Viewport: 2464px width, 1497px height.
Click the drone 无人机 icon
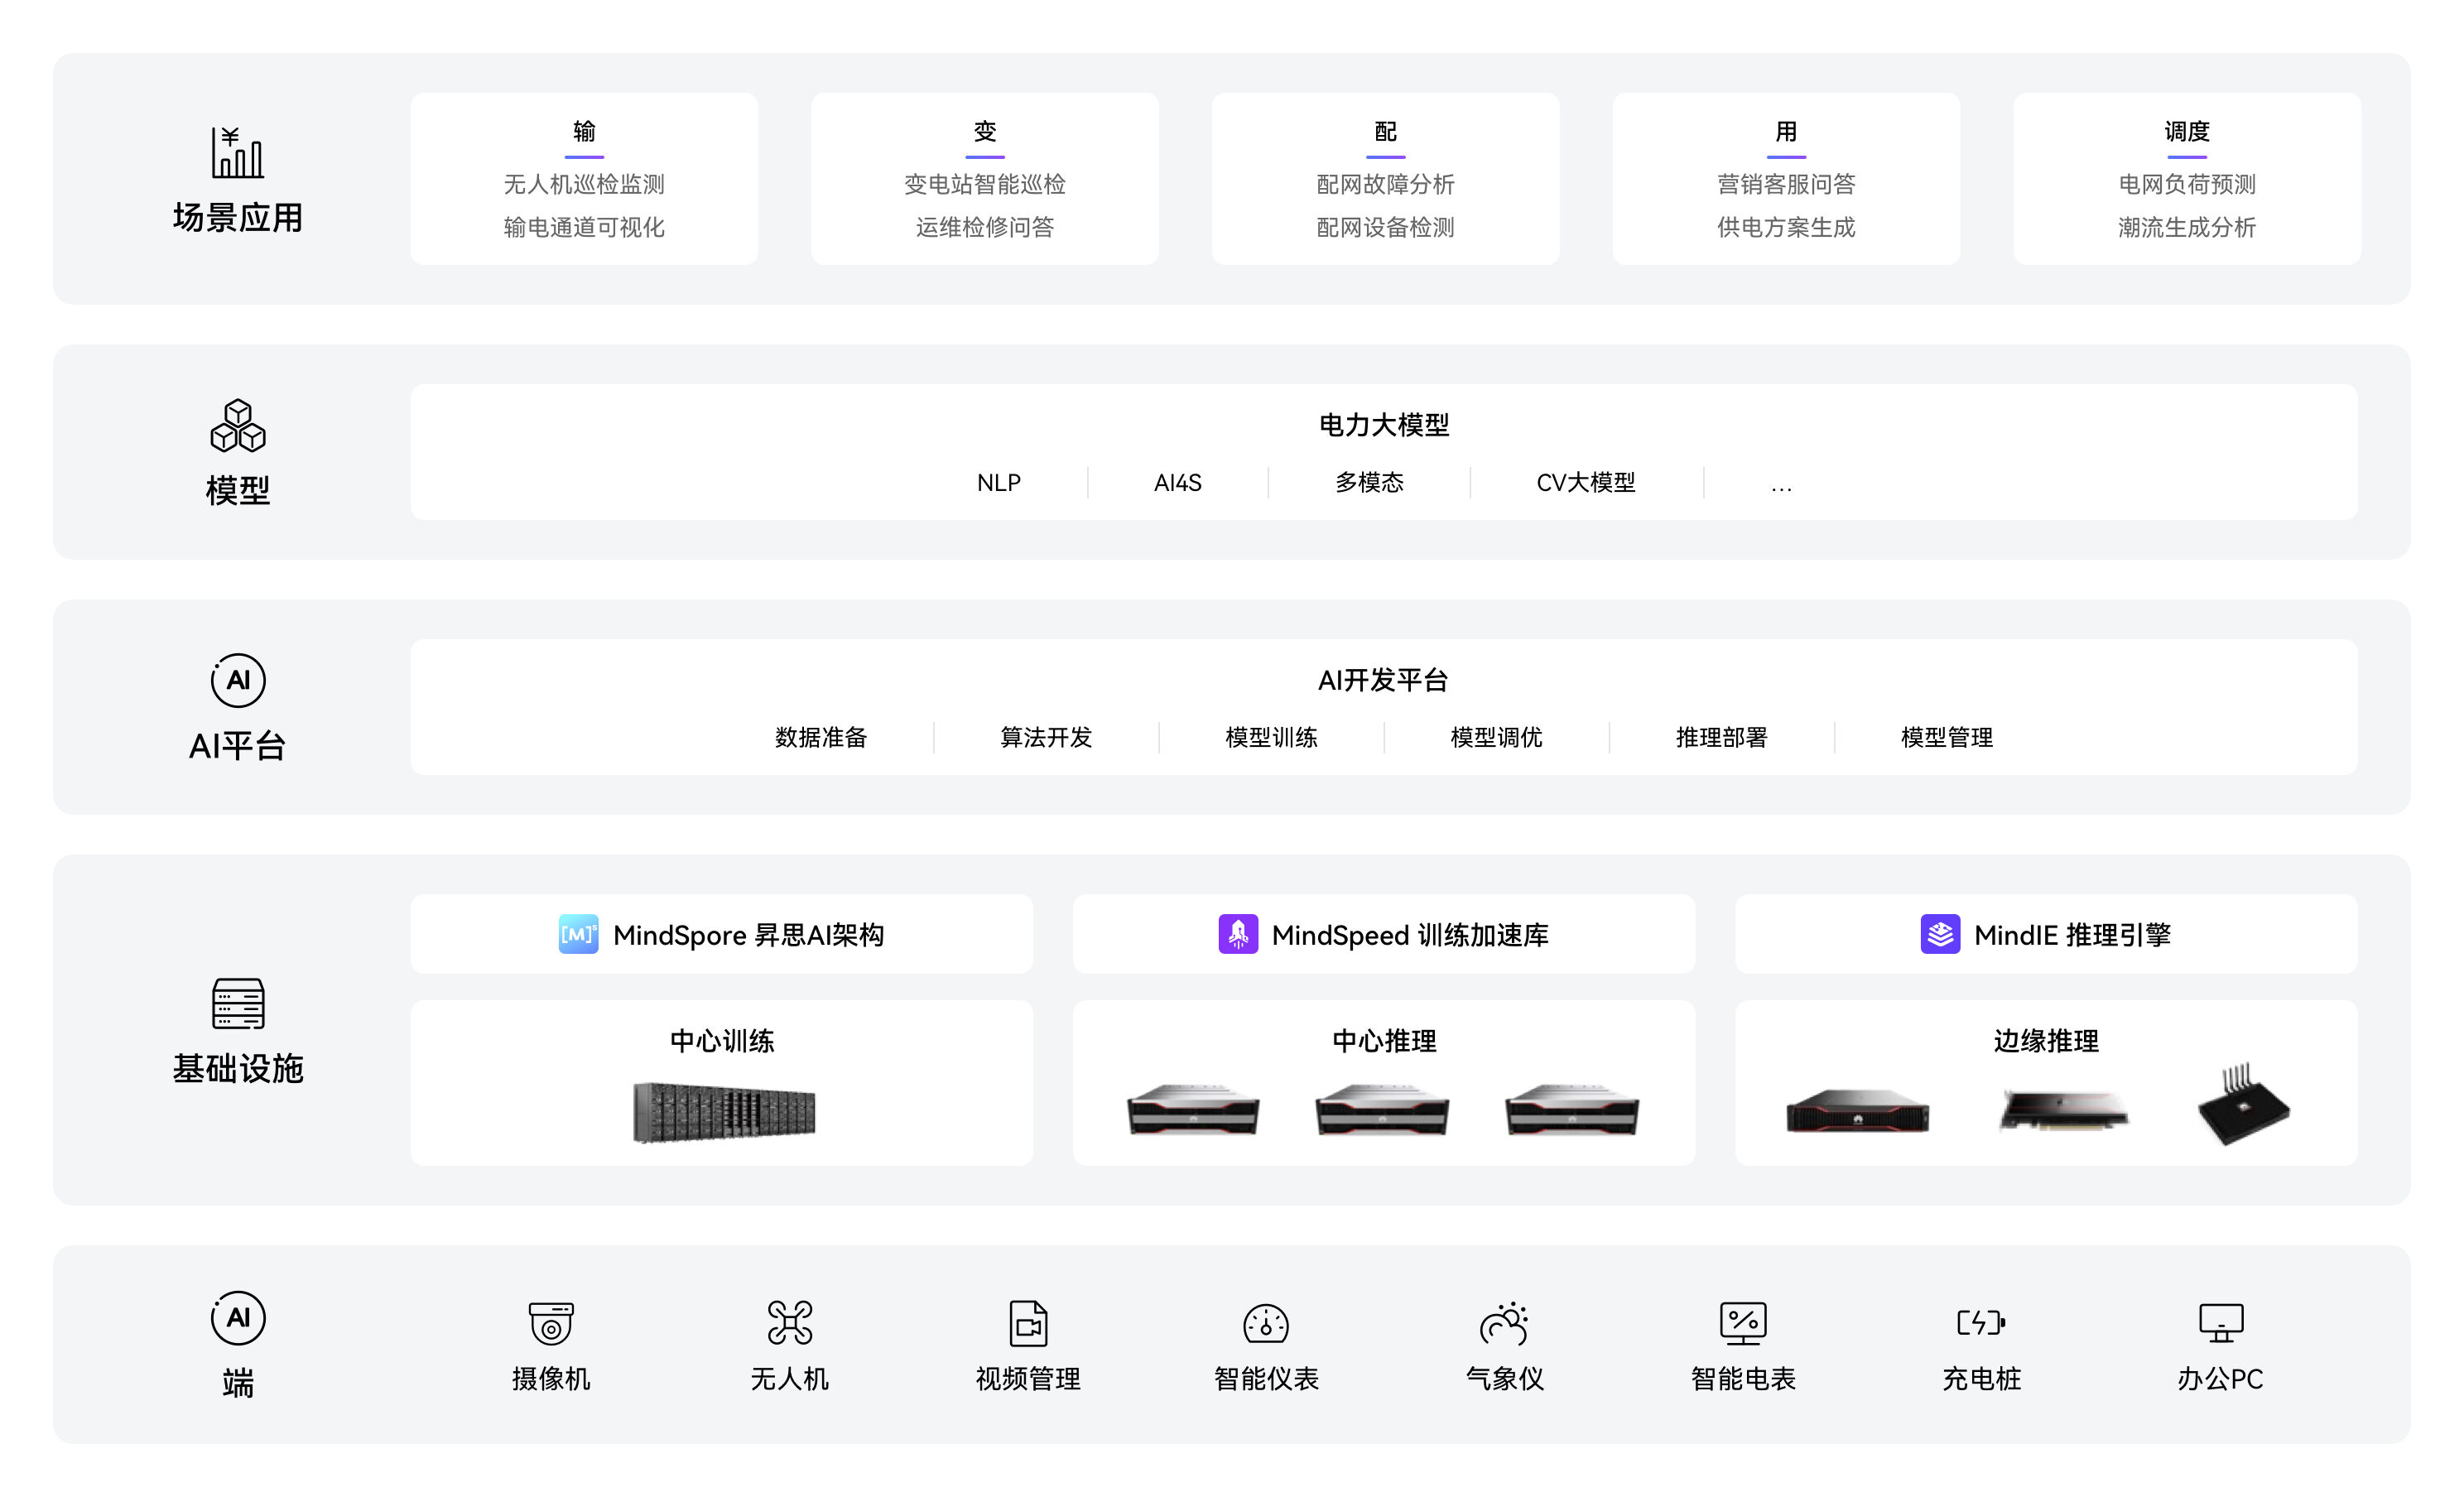tap(789, 1322)
